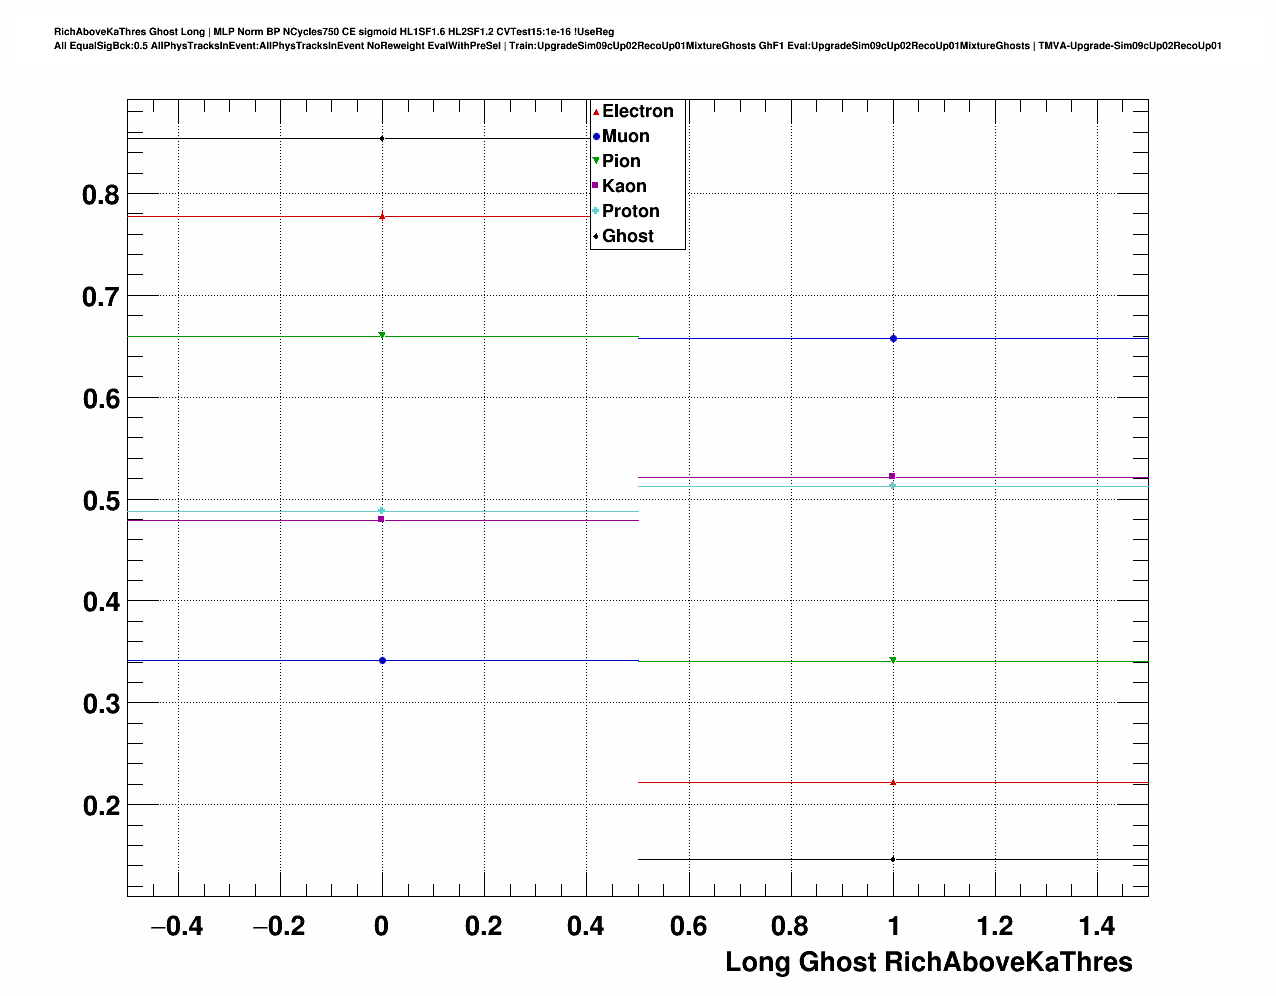Select the Muon data point at x=1
Viewport: 1276px width, 996px height.
[893, 339]
